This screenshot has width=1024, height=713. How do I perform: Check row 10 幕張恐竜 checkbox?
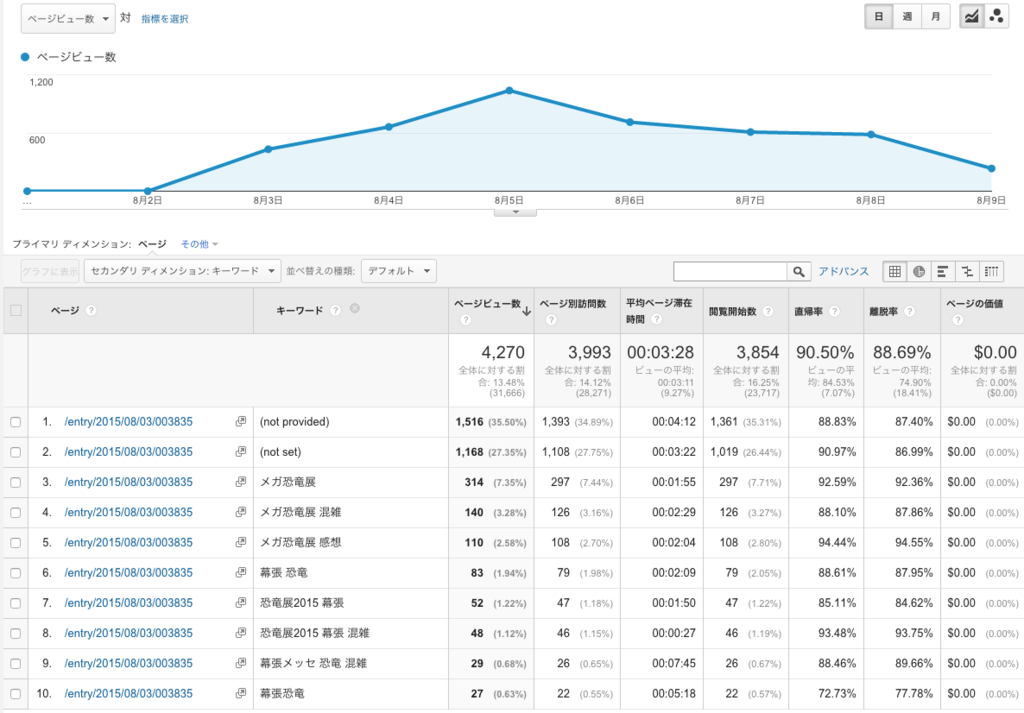[x=16, y=693]
